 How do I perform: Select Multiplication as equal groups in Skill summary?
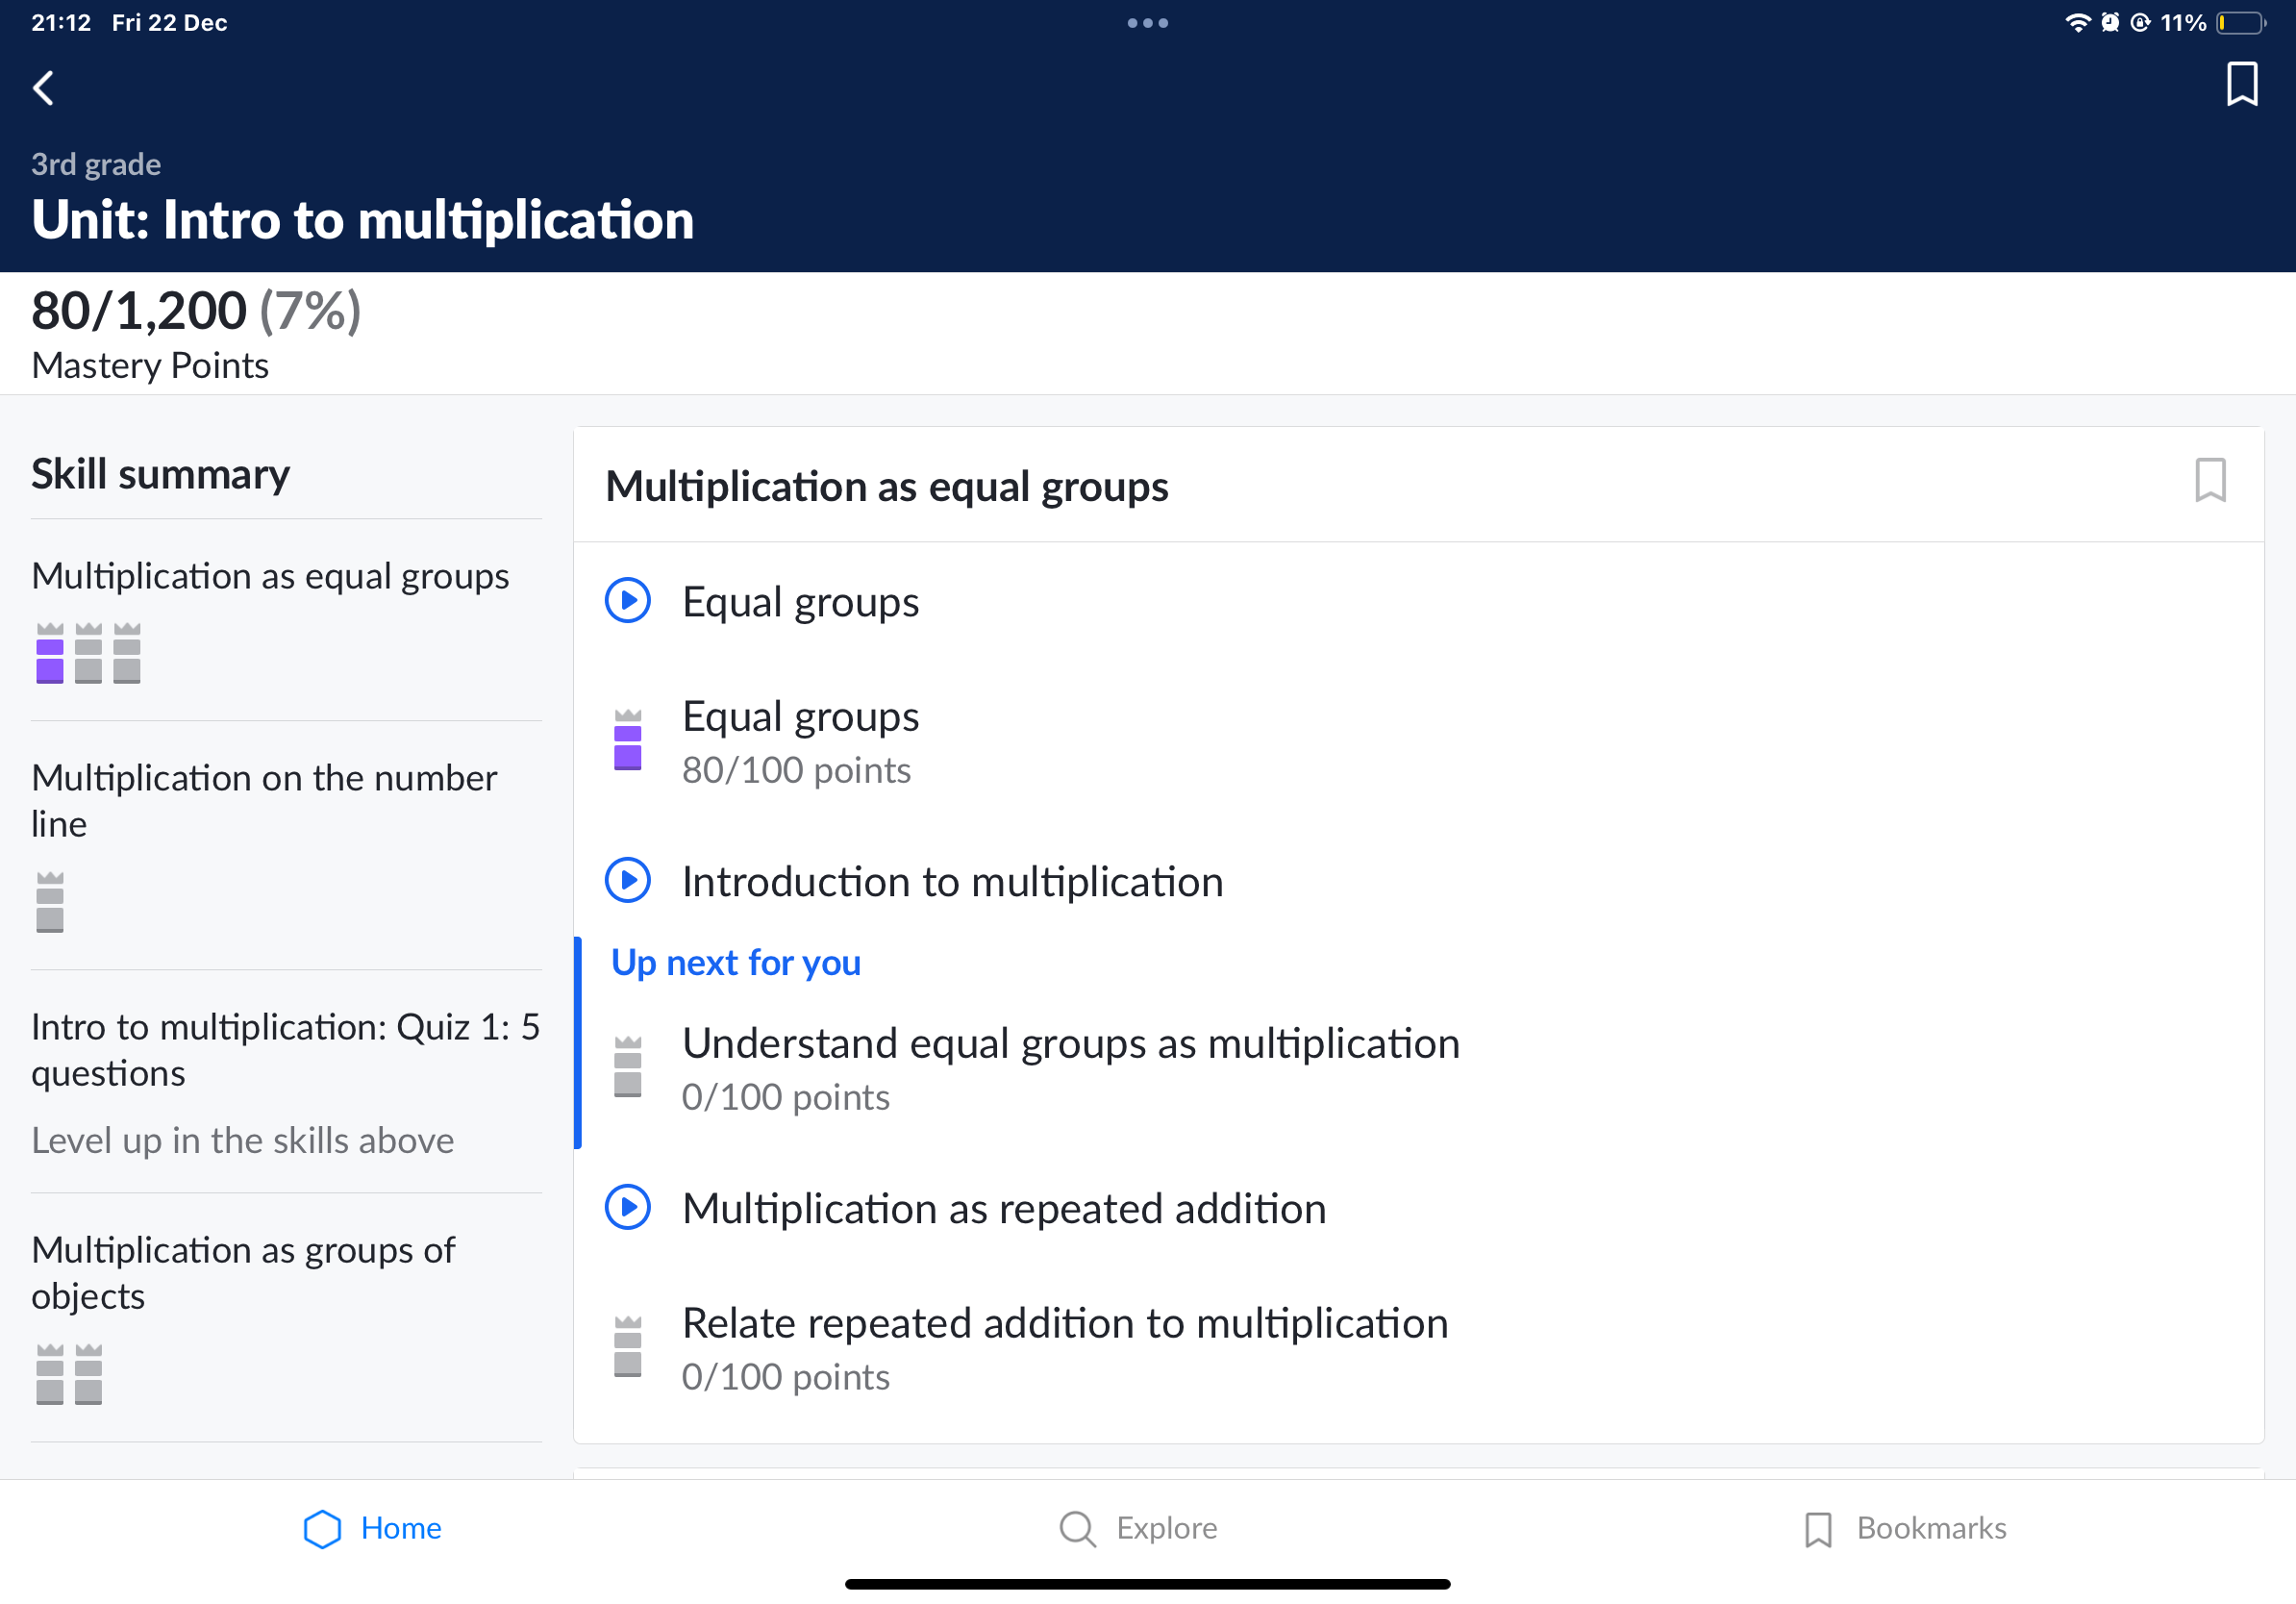pyautogui.click(x=270, y=576)
